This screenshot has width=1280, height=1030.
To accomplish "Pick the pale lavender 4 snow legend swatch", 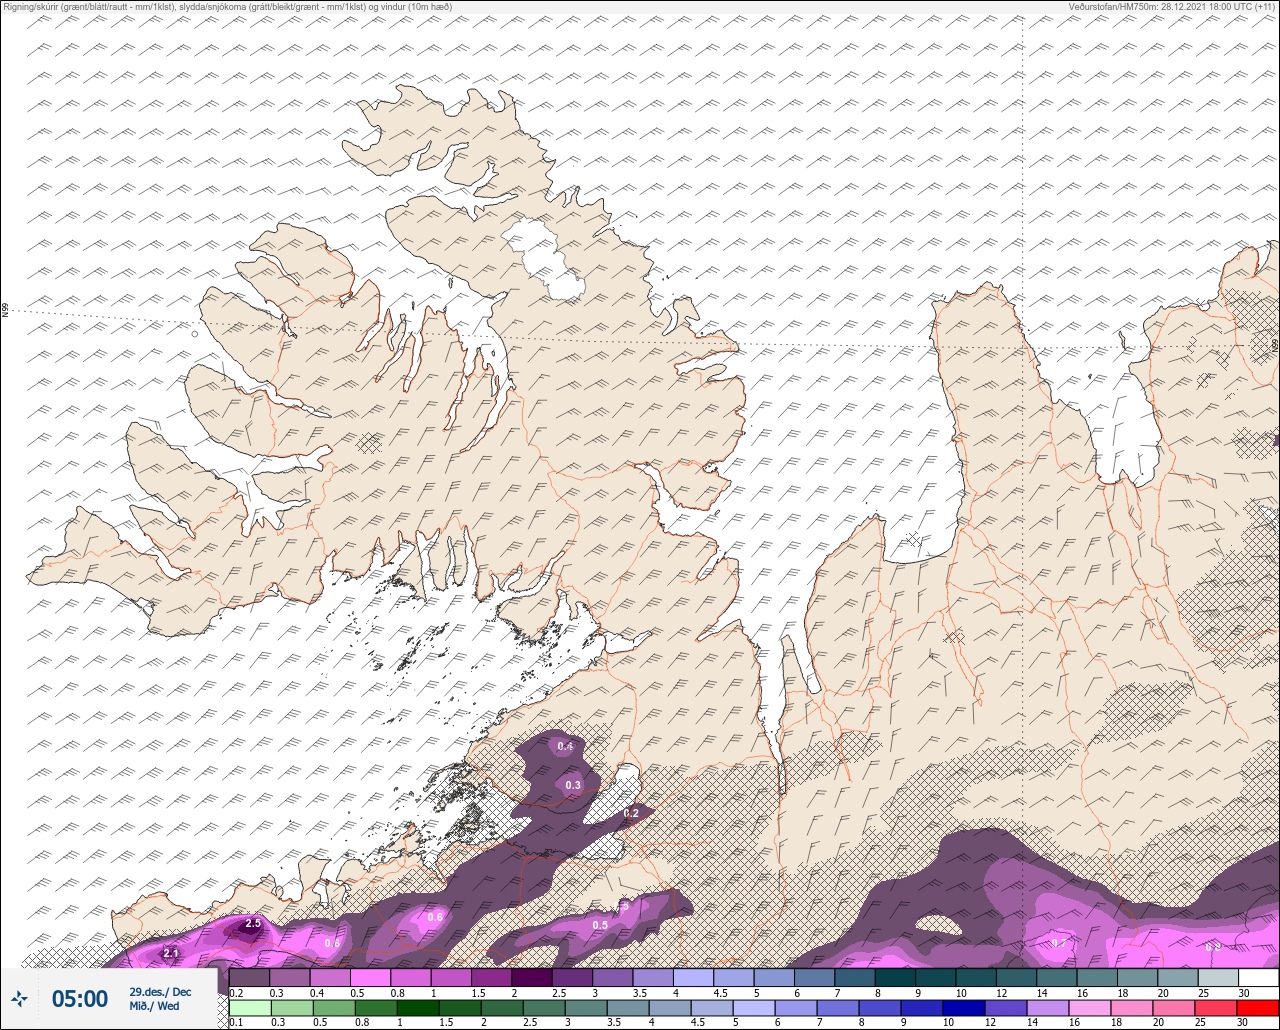I will point(693,977).
